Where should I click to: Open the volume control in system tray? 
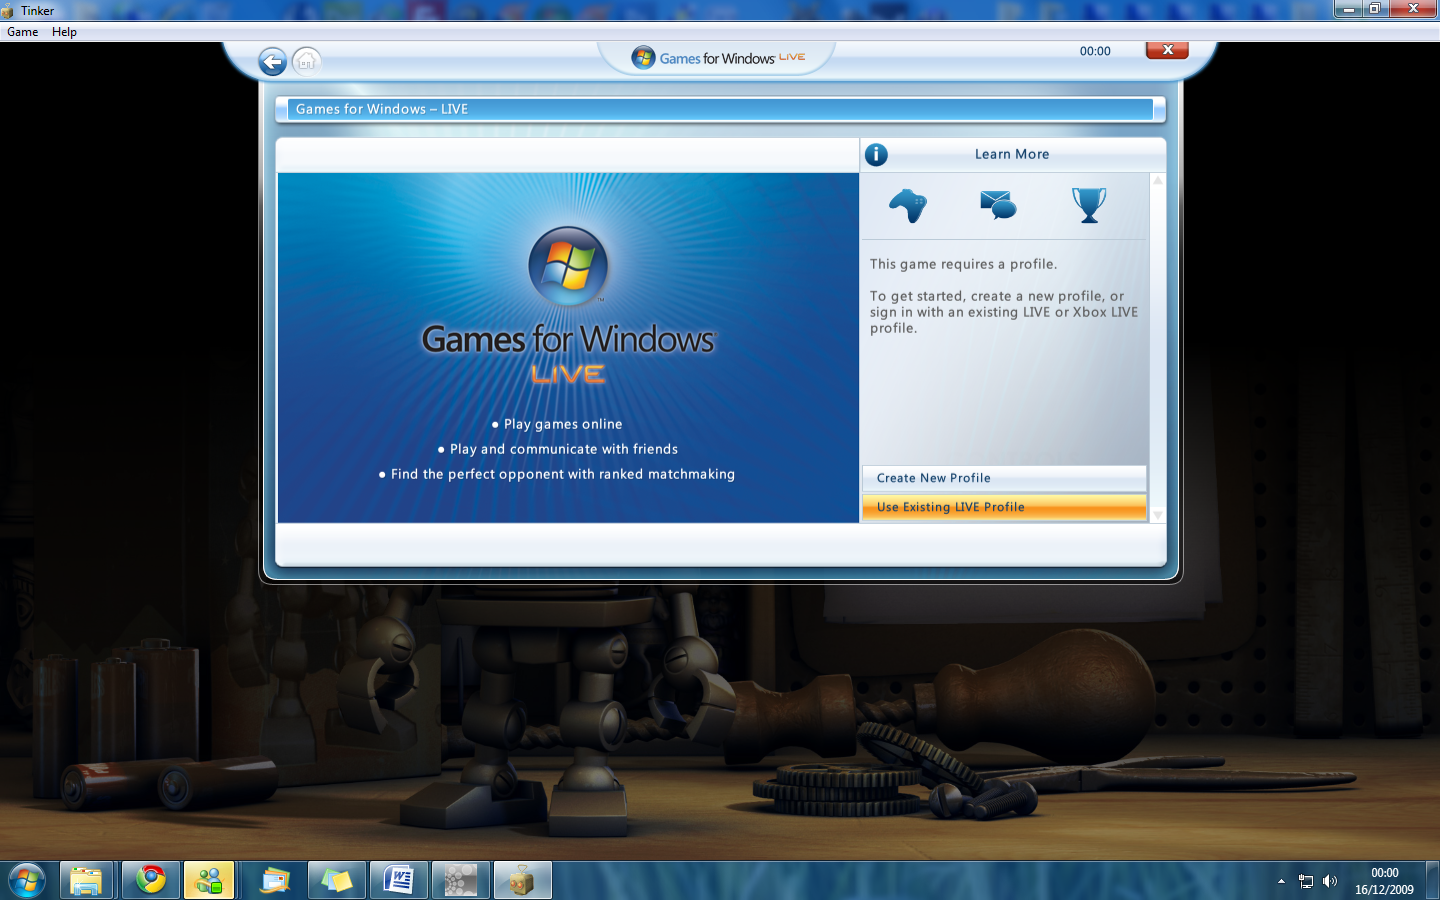pyautogui.click(x=1330, y=881)
